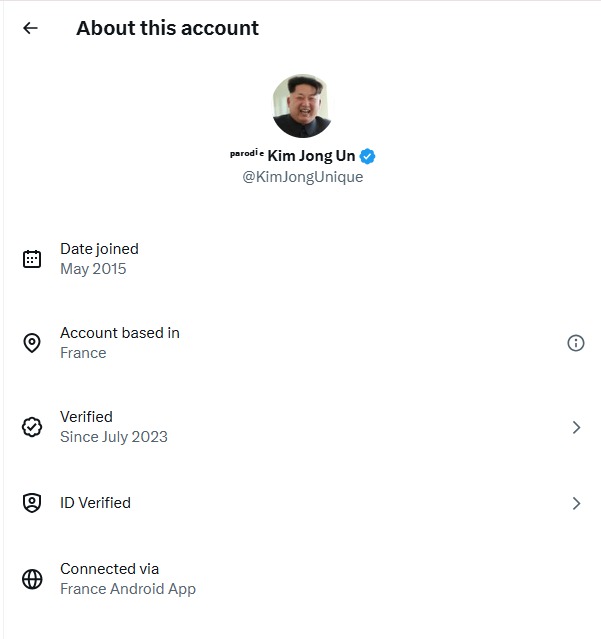Screen dimensions: 601x639
Task: Click the verified badge icon in the list
Action: (32, 427)
